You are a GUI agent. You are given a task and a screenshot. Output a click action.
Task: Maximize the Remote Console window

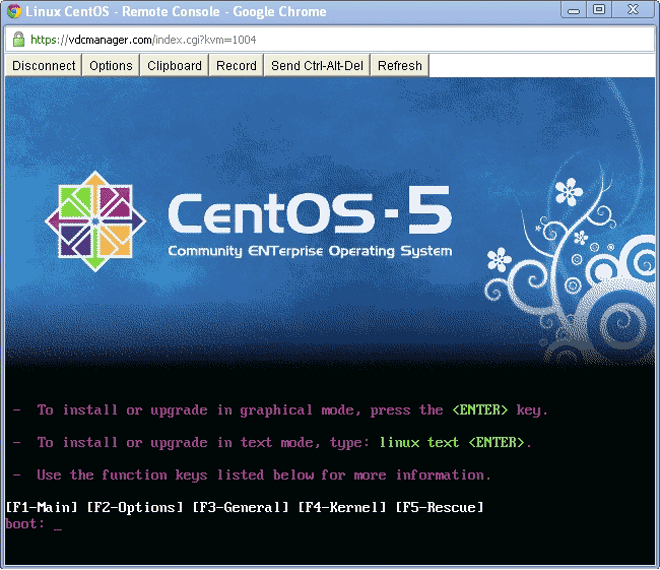(599, 10)
